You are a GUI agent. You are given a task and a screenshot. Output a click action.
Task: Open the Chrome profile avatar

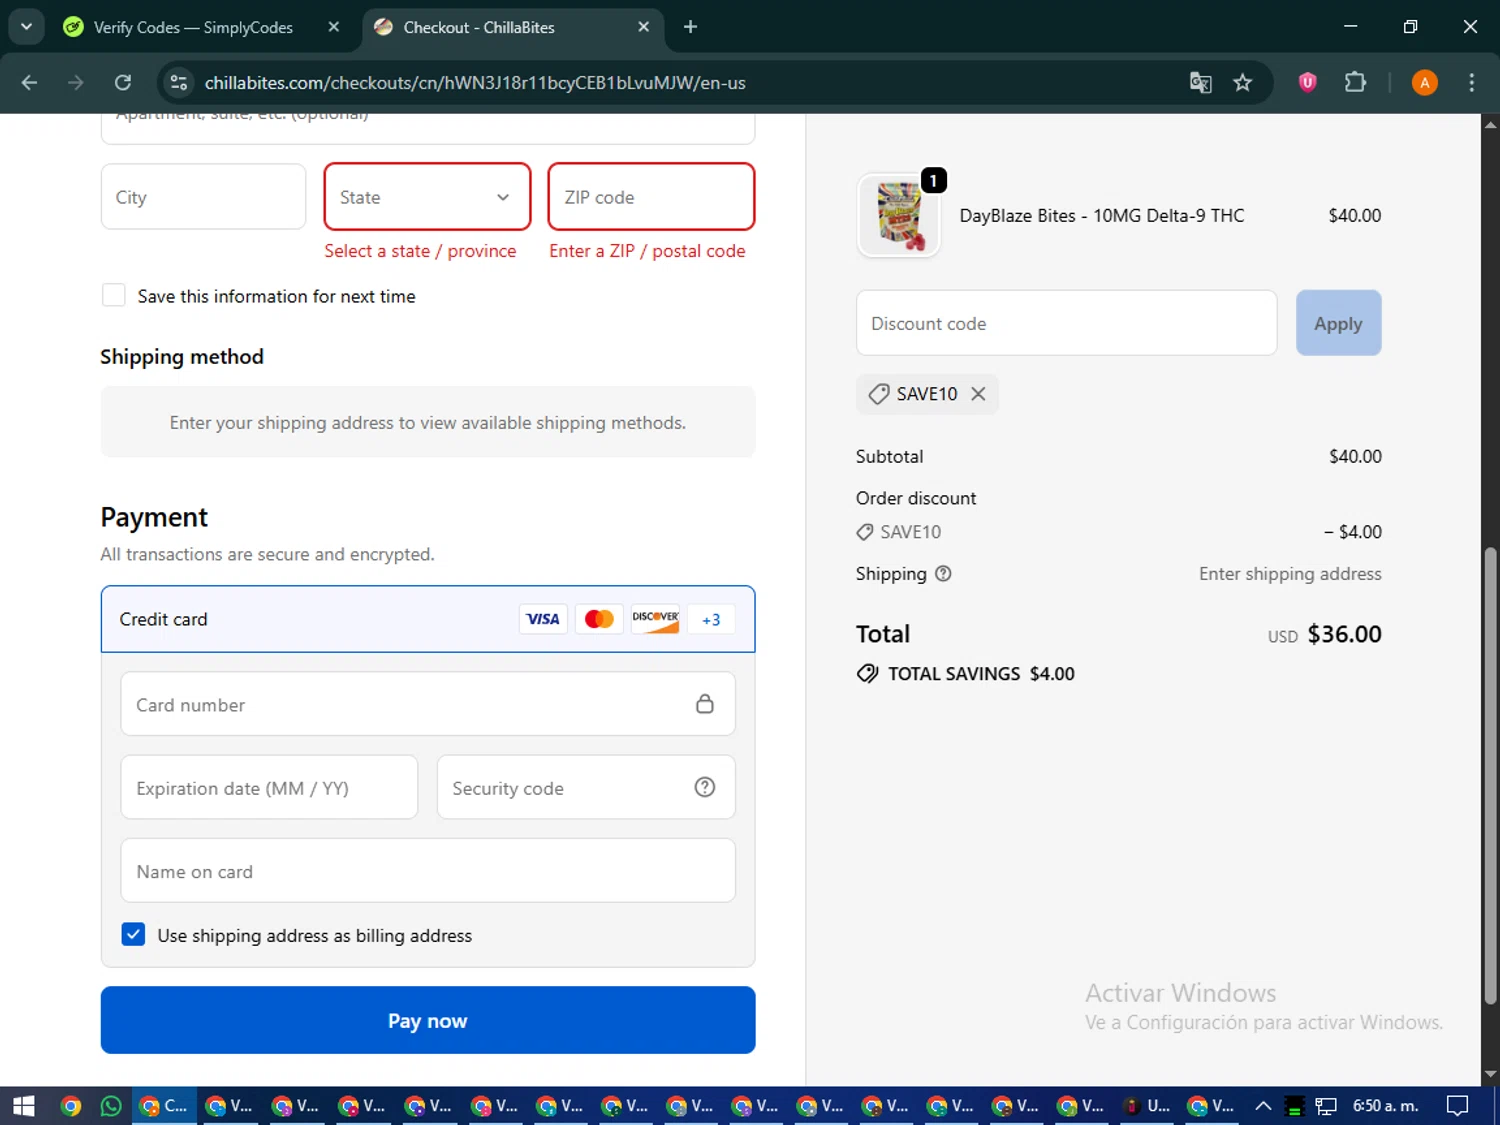[x=1424, y=83]
